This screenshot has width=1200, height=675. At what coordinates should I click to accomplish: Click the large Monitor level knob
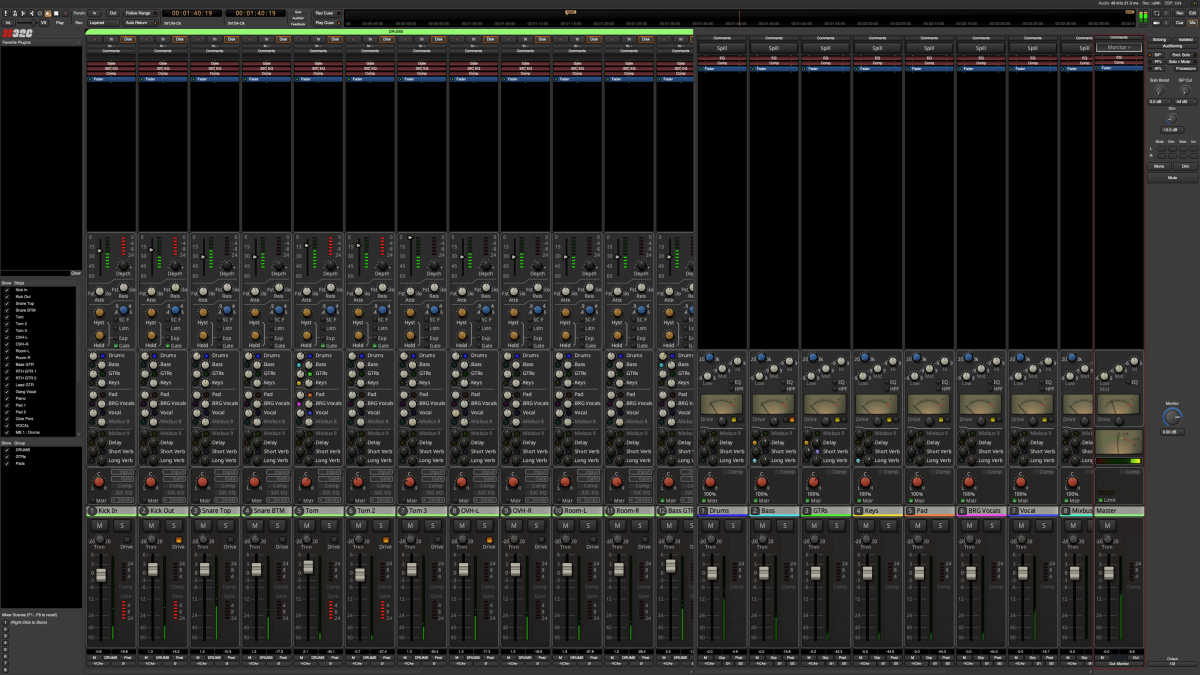point(1172,417)
